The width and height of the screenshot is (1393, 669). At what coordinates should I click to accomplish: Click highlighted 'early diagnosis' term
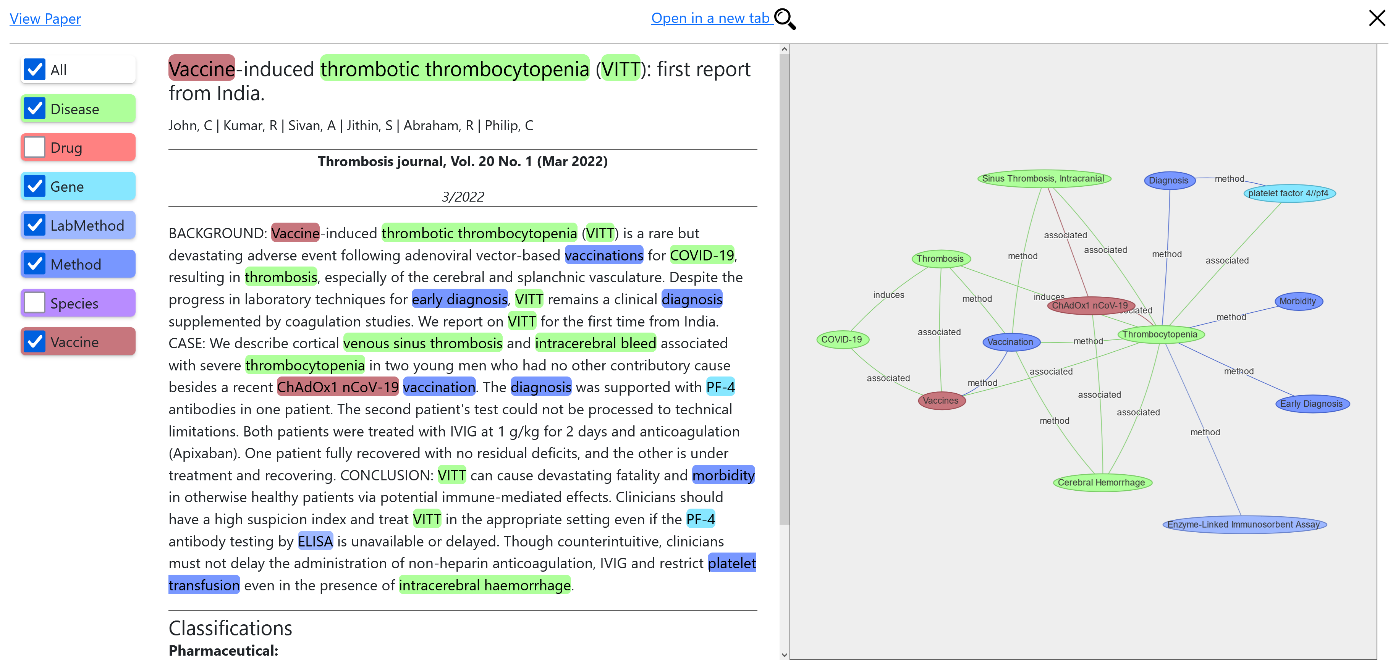click(460, 299)
